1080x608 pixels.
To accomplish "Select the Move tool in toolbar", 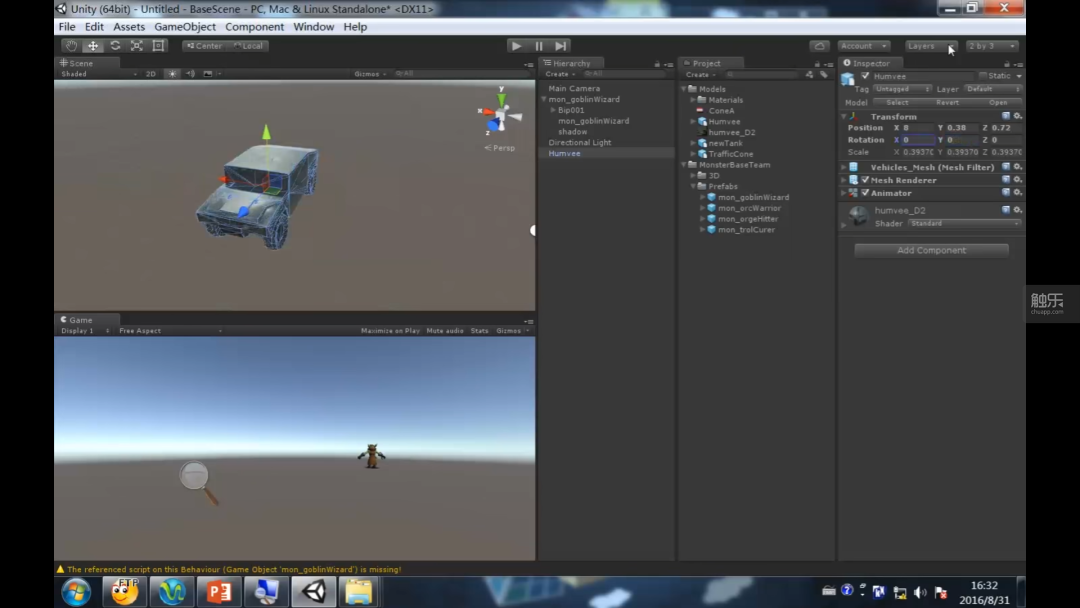I will [93, 45].
